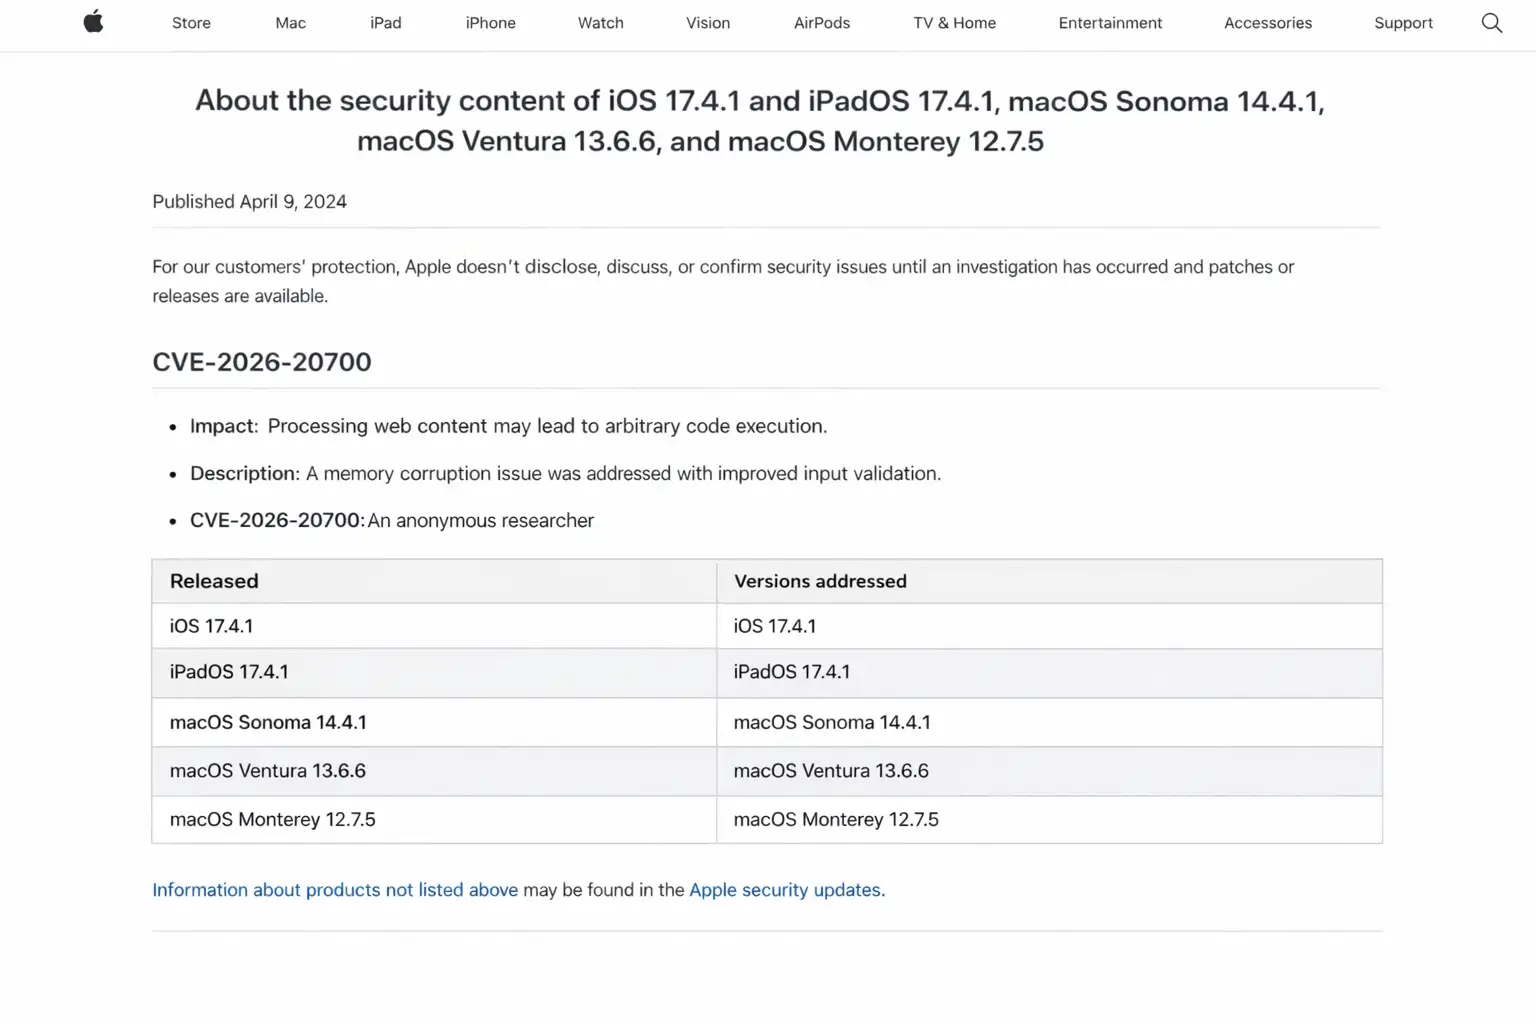The image size is (1536, 1024).
Task: Select macOS Monterey 12.7.5 under Versions addressed
Action: click(x=836, y=819)
